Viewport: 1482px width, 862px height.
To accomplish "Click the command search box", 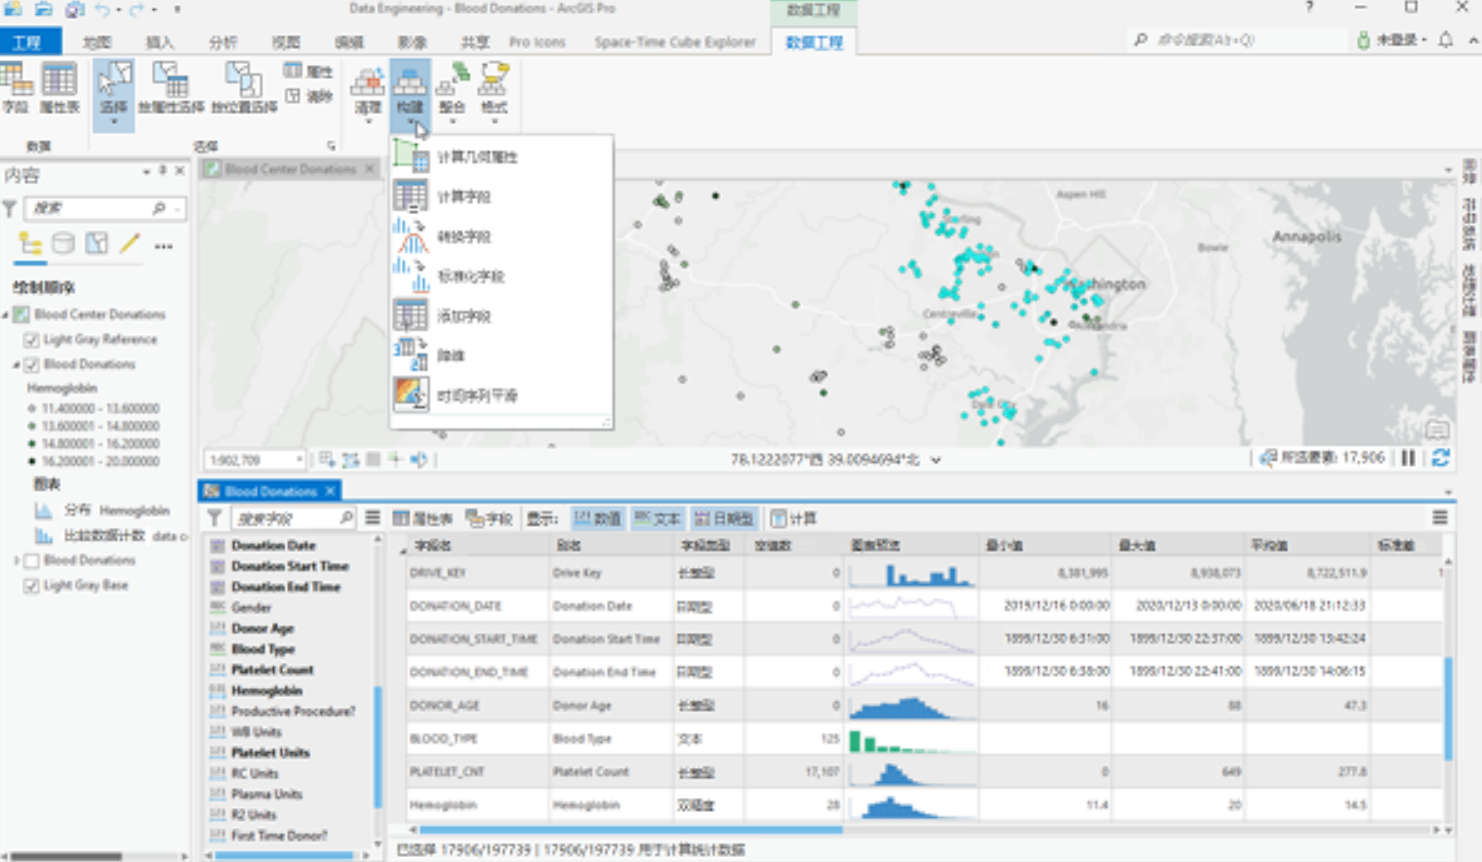I will (1238, 40).
